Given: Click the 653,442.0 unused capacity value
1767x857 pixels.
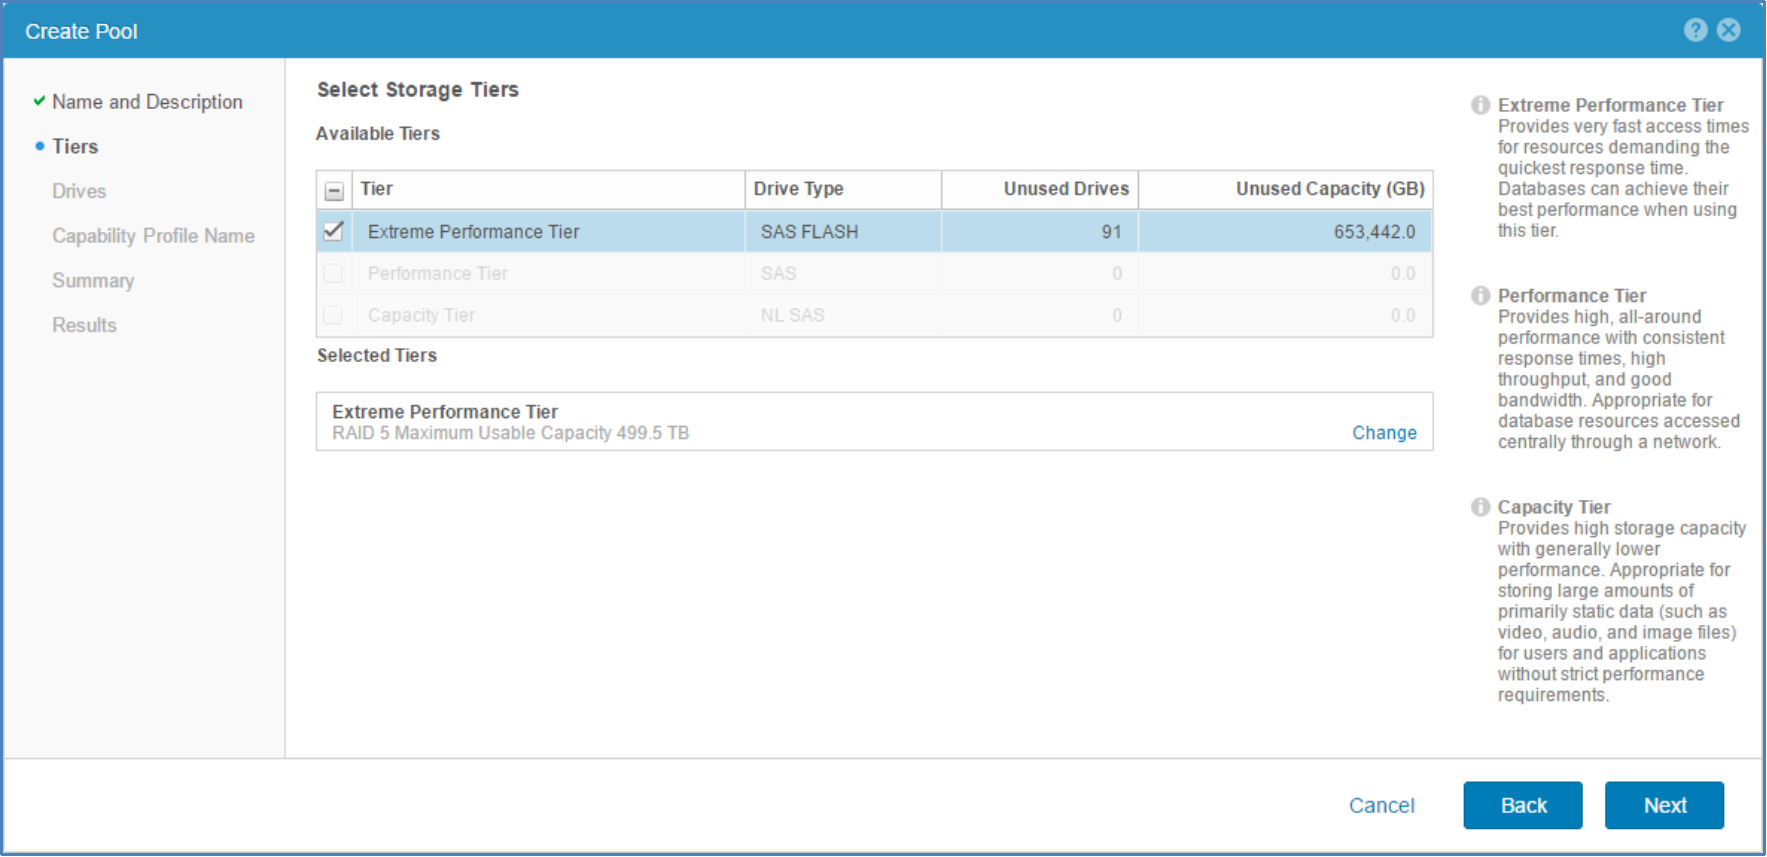Looking at the screenshot, I should [x=1374, y=232].
